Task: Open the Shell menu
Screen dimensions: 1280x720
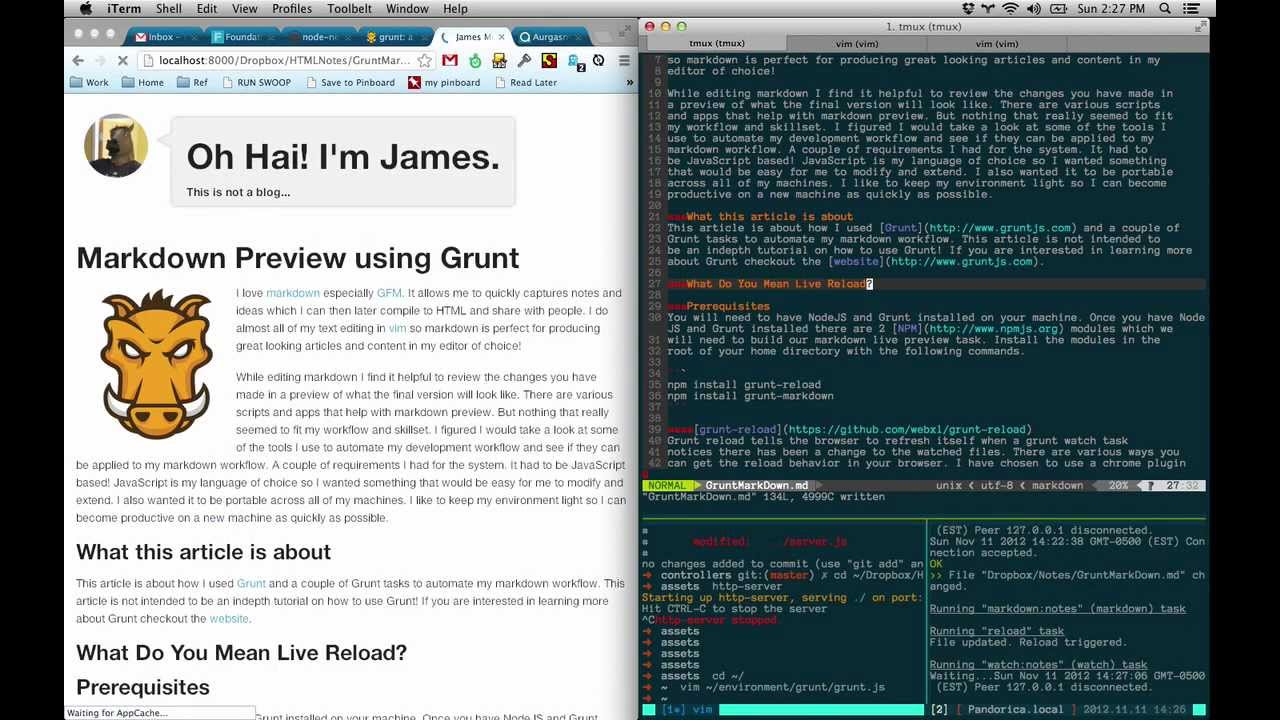Action: point(168,9)
